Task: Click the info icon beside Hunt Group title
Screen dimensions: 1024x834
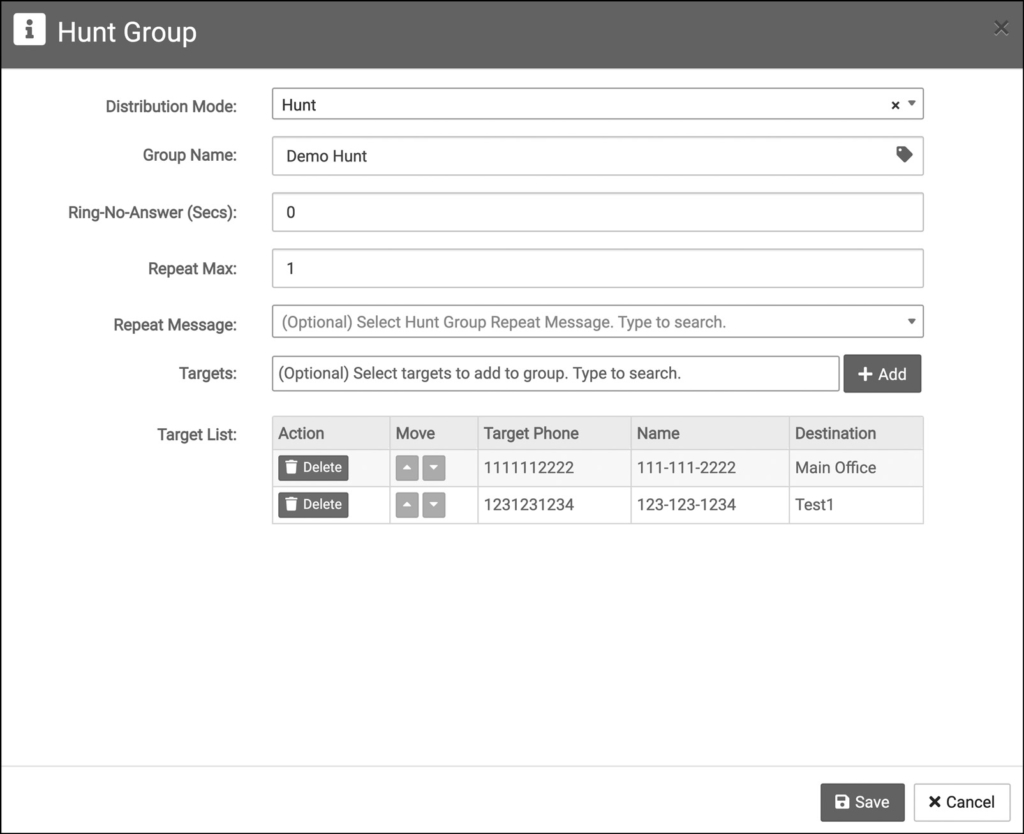Action: [x=28, y=29]
